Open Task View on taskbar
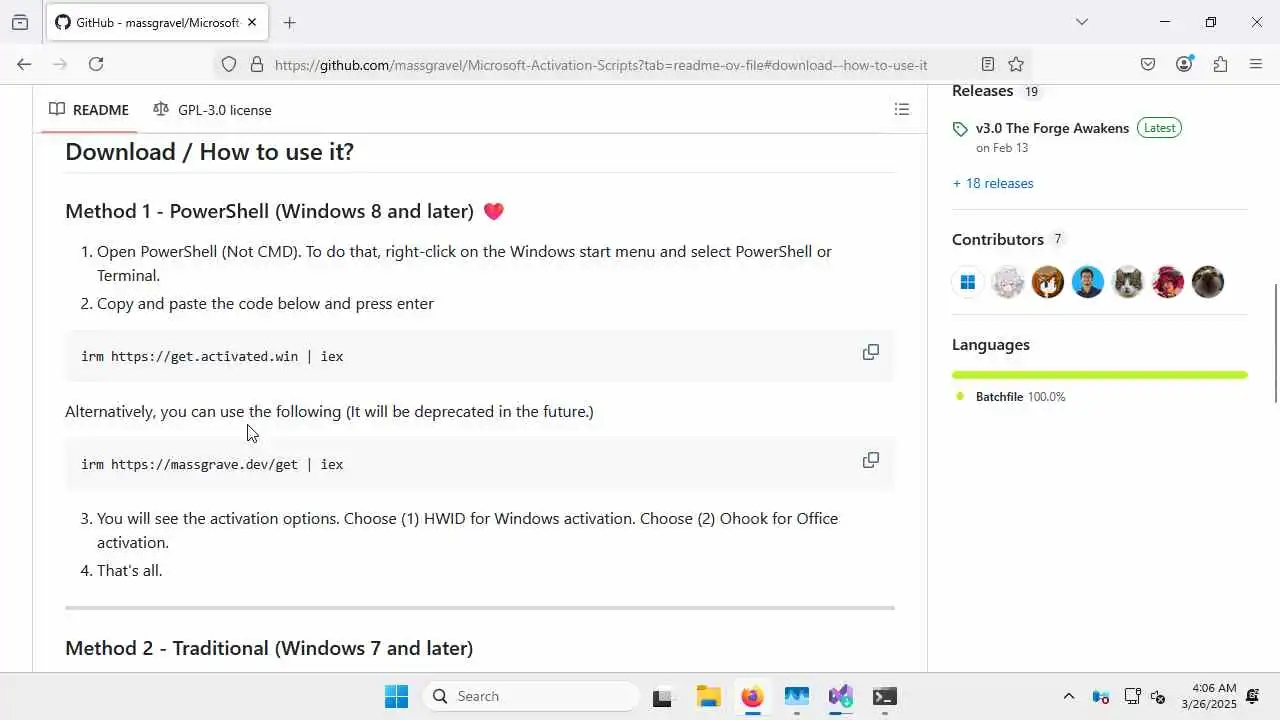This screenshot has width=1280, height=720. pos(662,696)
